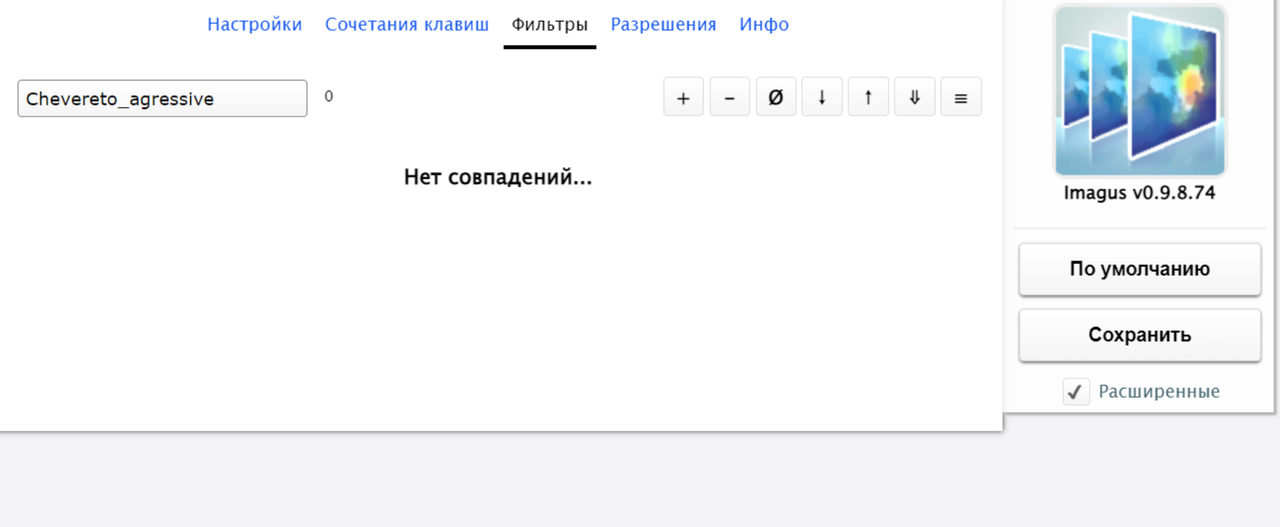Click the Нет совпадений message
Image resolution: width=1280 pixels, height=527 pixels.
click(x=498, y=178)
